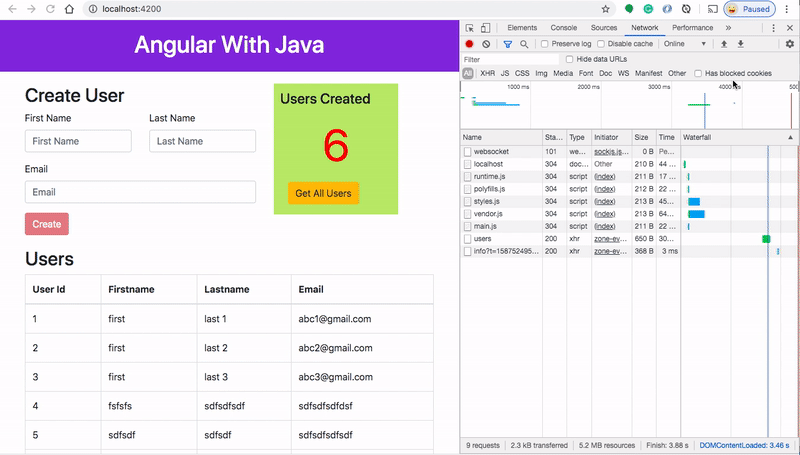Open the browser home page
The image size is (800, 455).
[x=69, y=9]
